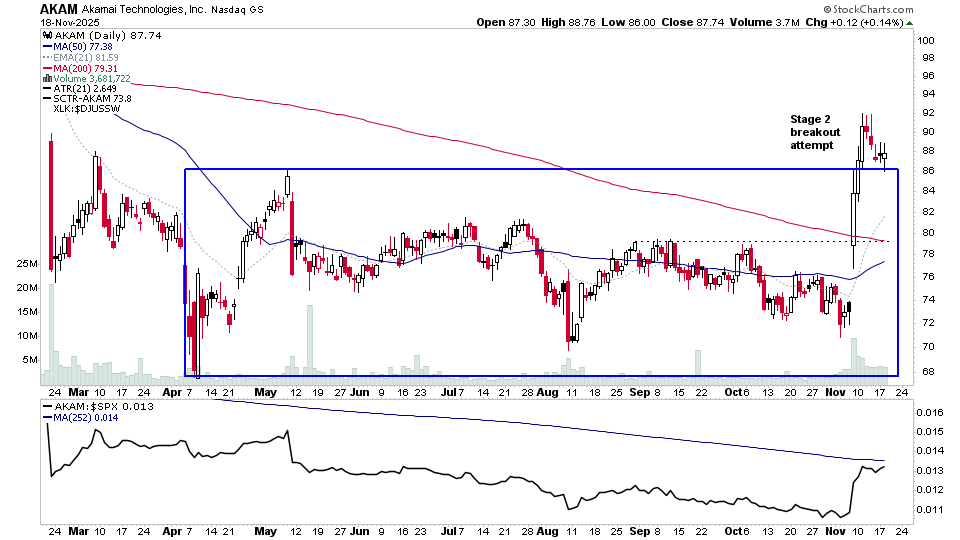Click the AKAM (Daily) 87.74 legend entry
The image size is (960, 540).
point(108,36)
